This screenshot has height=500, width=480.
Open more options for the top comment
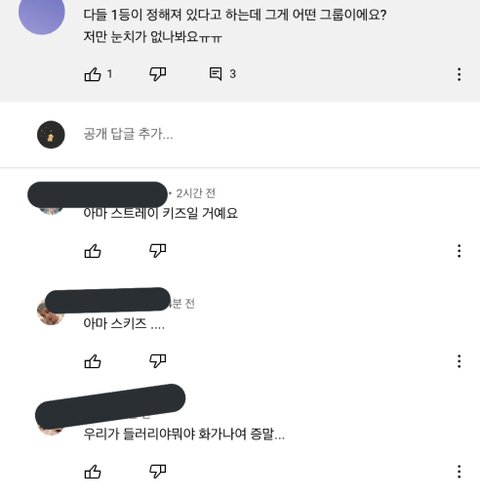(459, 74)
